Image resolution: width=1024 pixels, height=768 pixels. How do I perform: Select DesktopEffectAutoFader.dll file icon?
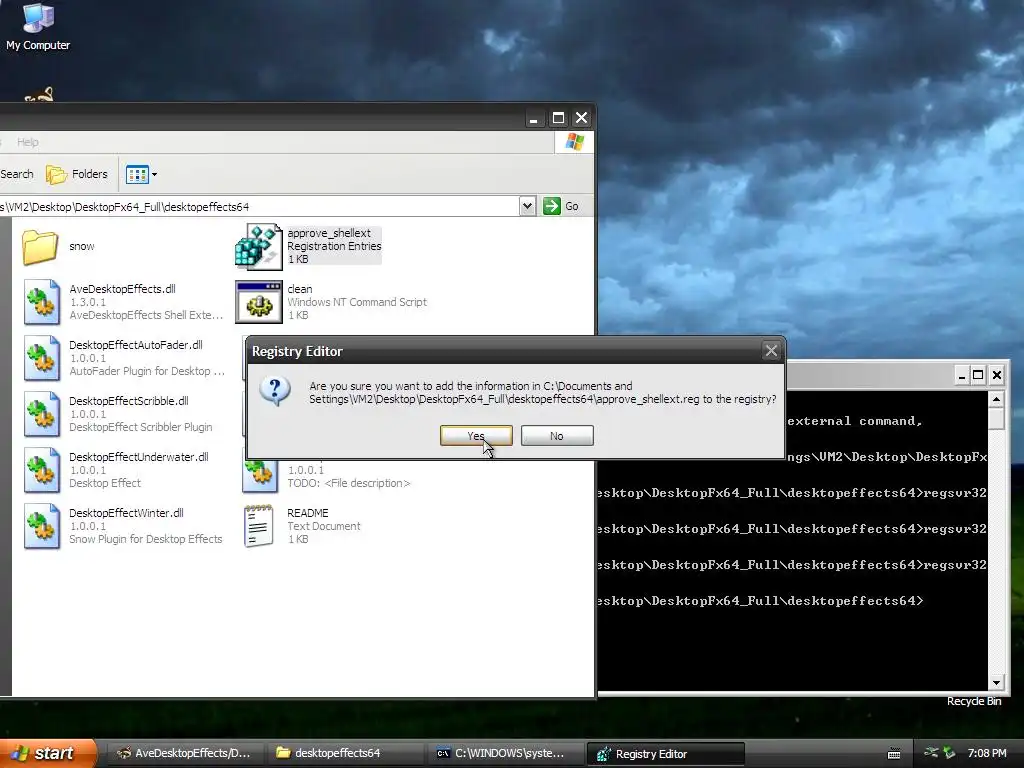tap(42, 358)
